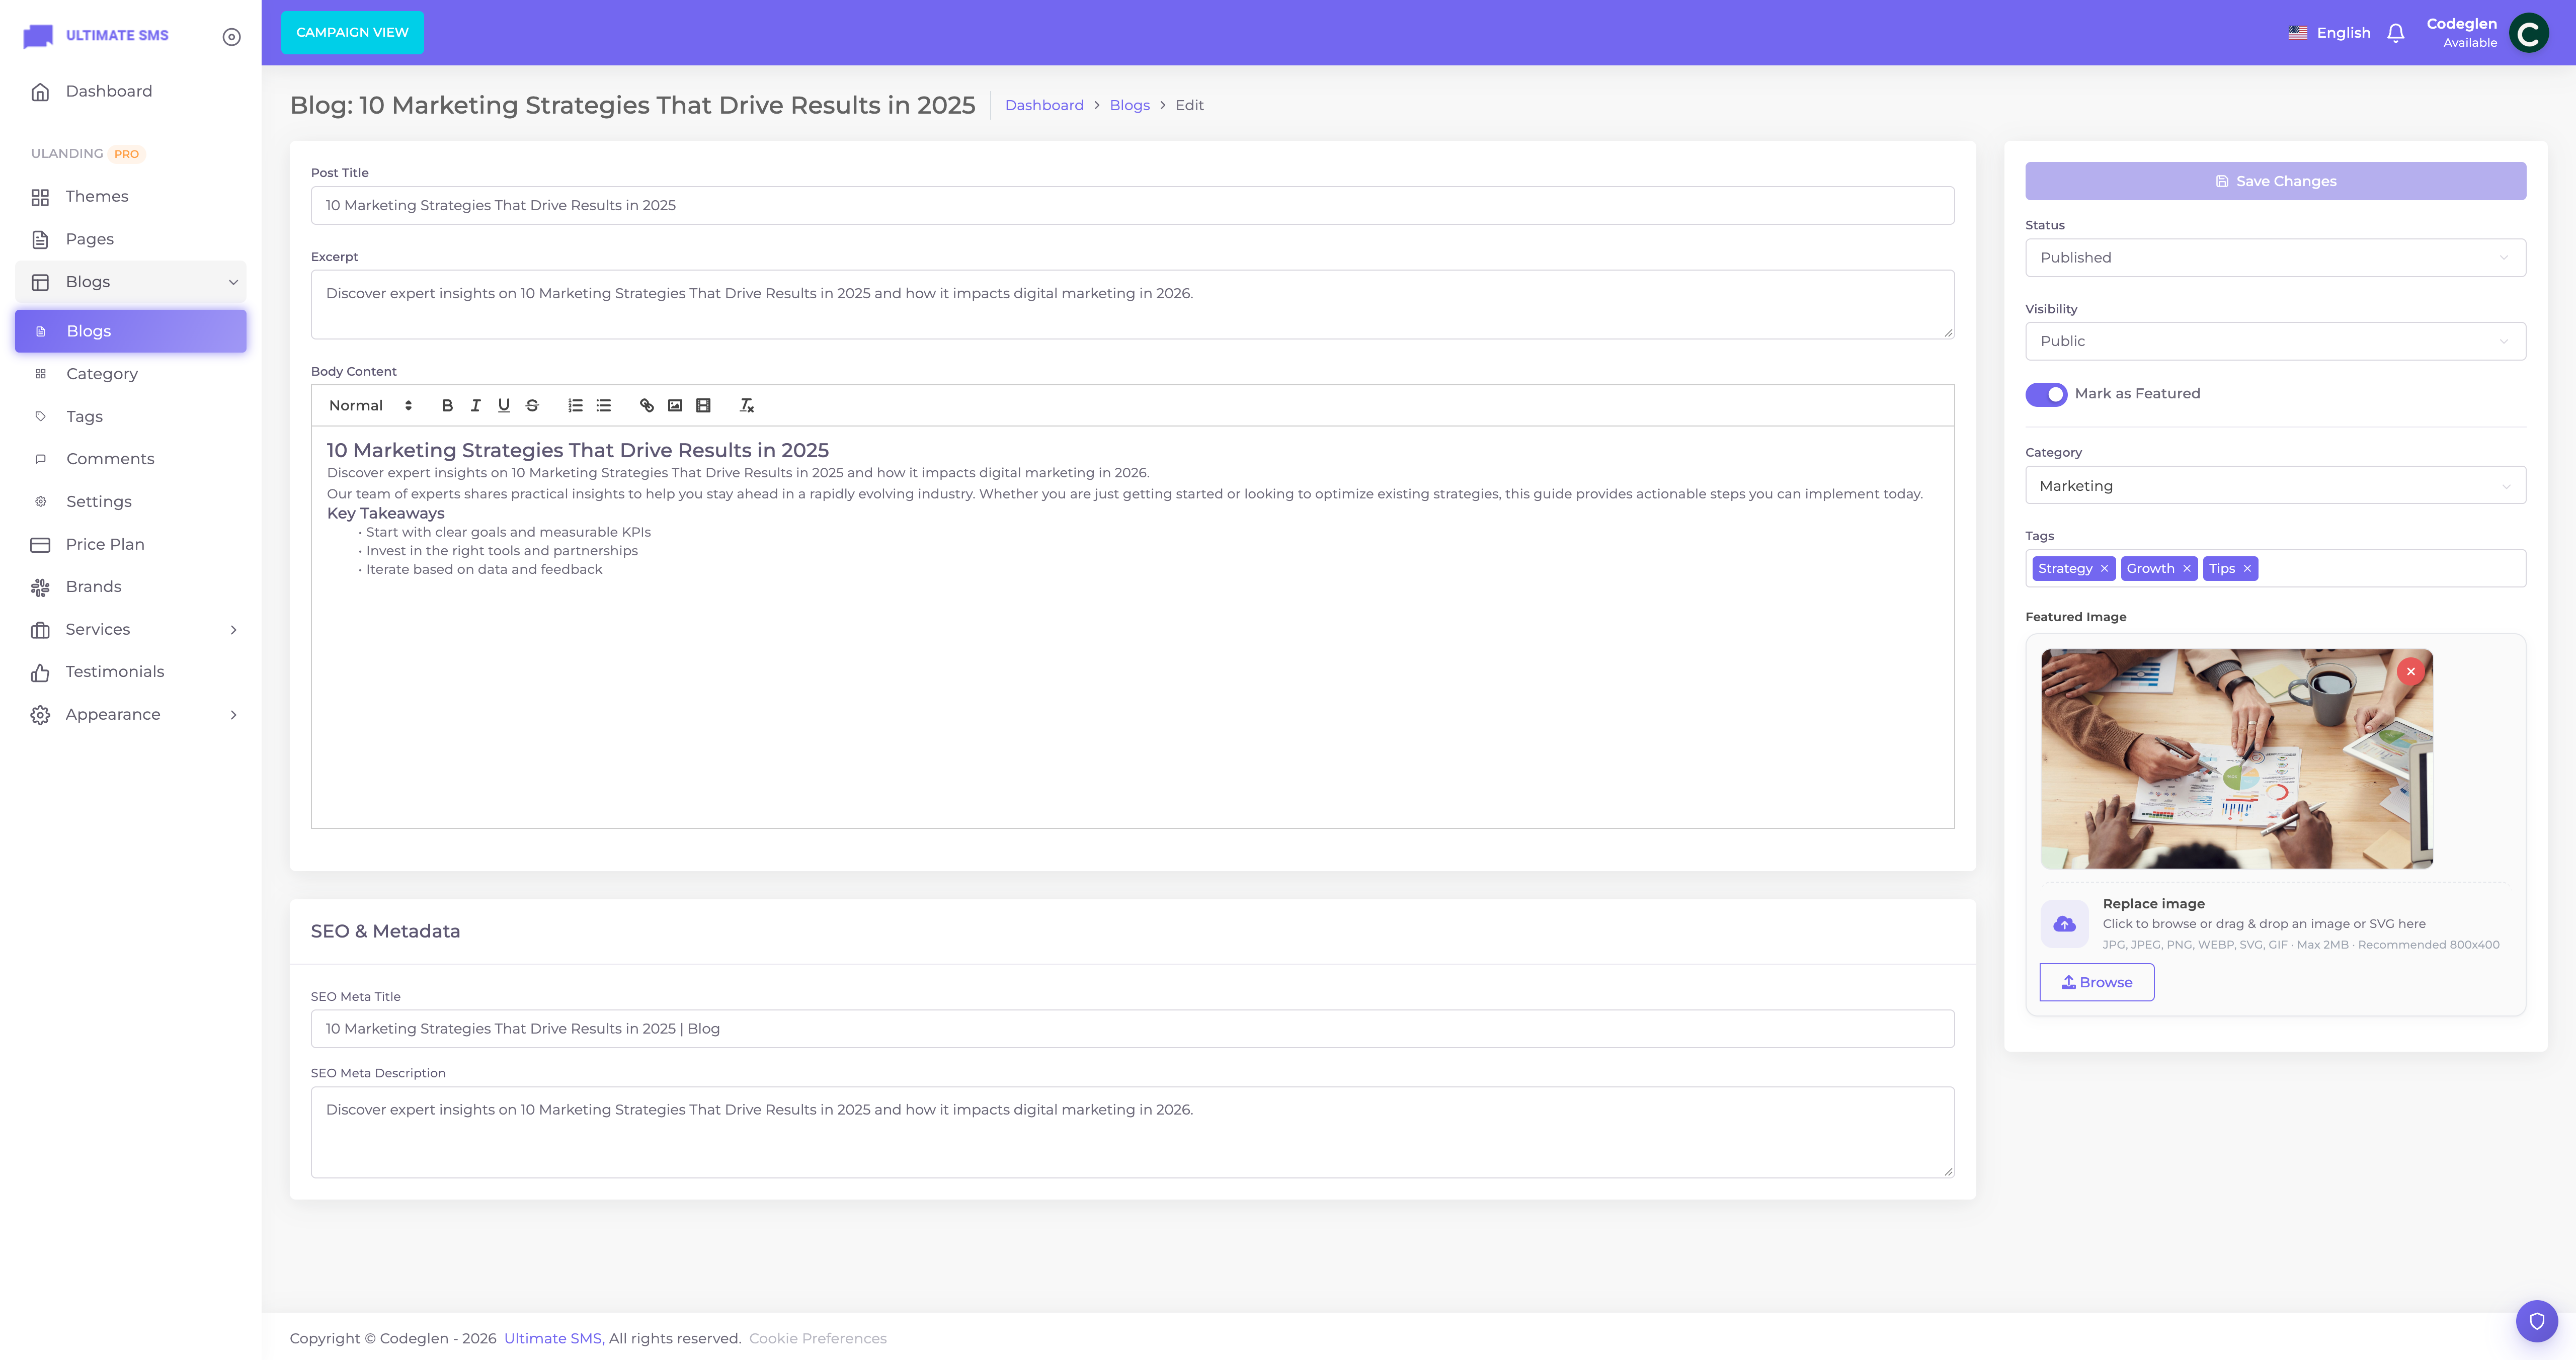2576x1360 pixels.
Task: Open Testimonials in sidebar
Action: 131,672
